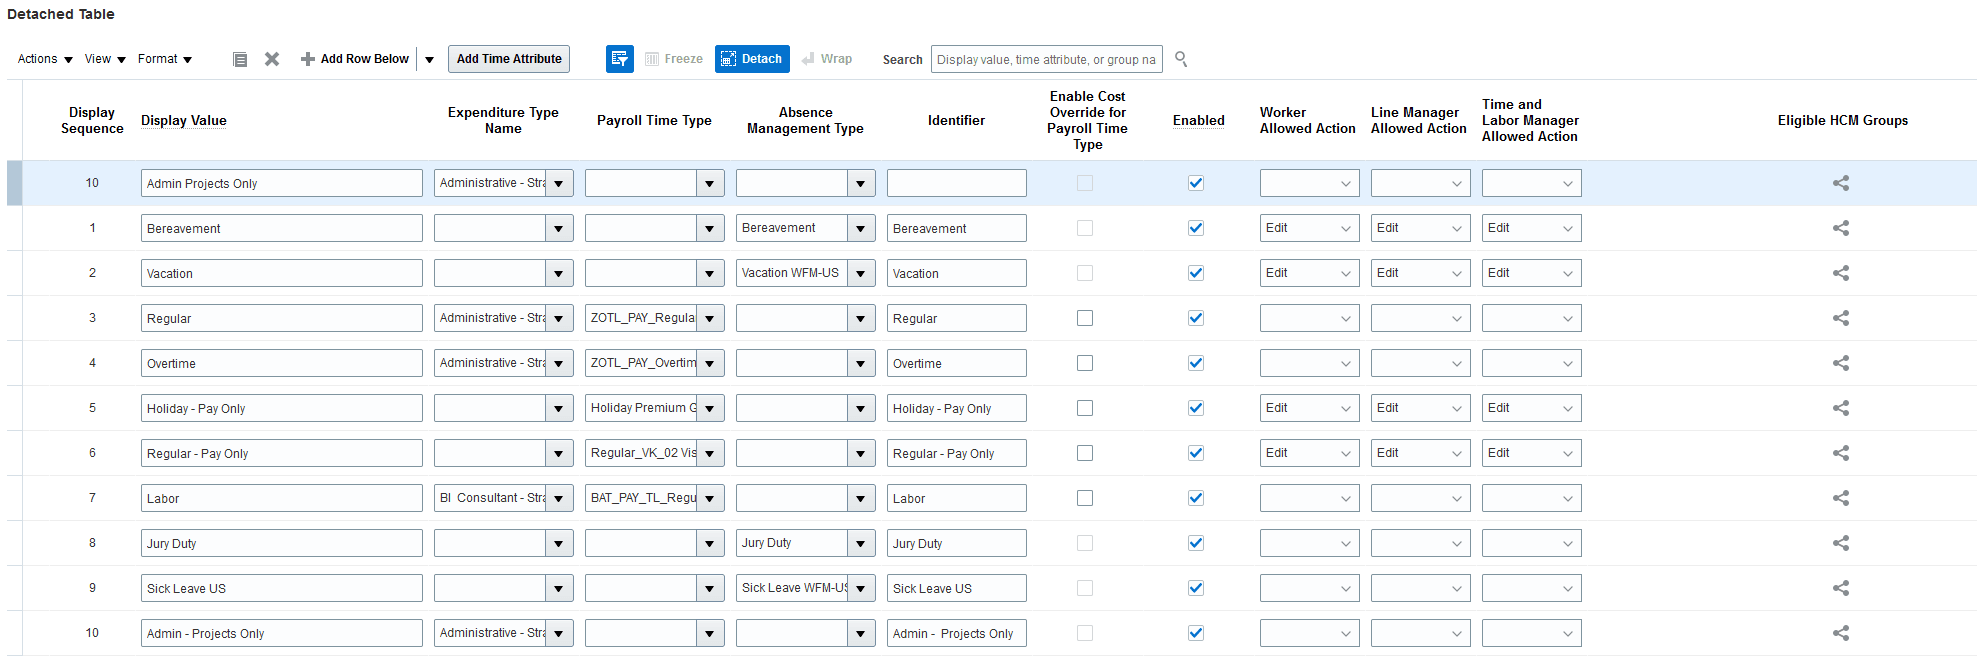Image resolution: width=1977 pixels, height=667 pixels.
Task: Expand Payroll Time Type dropdown for Labor
Action: click(710, 498)
